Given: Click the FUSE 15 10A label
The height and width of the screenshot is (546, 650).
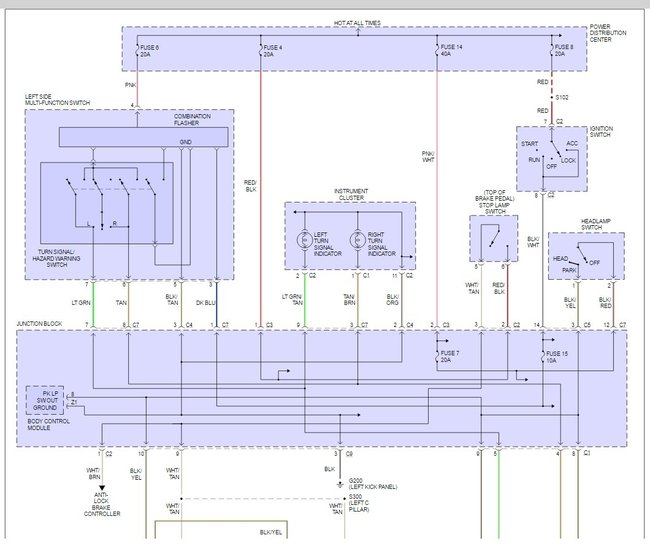Looking at the screenshot, I should pyautogui.click(x=557, y=357).
